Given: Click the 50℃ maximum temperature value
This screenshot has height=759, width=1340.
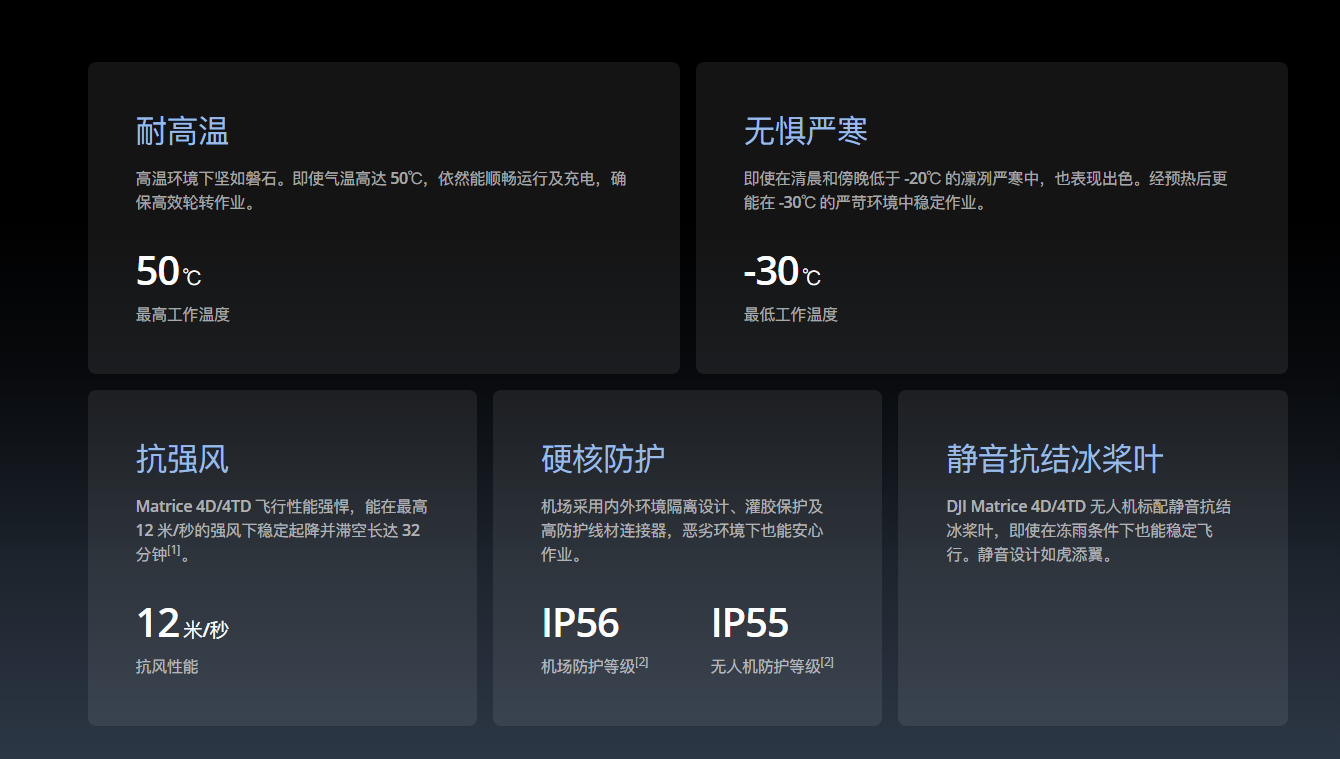Looking at the screenshot, I should 168,271.
